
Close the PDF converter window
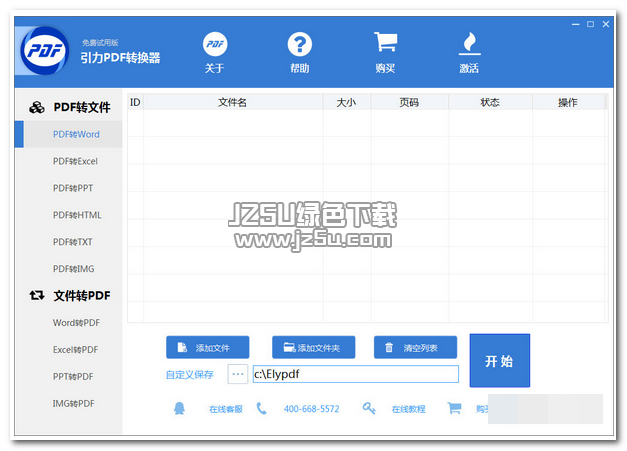point(606,24)
